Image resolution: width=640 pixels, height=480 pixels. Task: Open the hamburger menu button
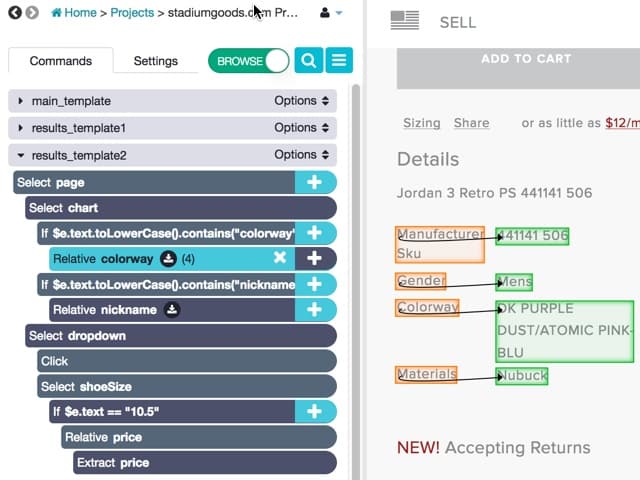point(339,60)
